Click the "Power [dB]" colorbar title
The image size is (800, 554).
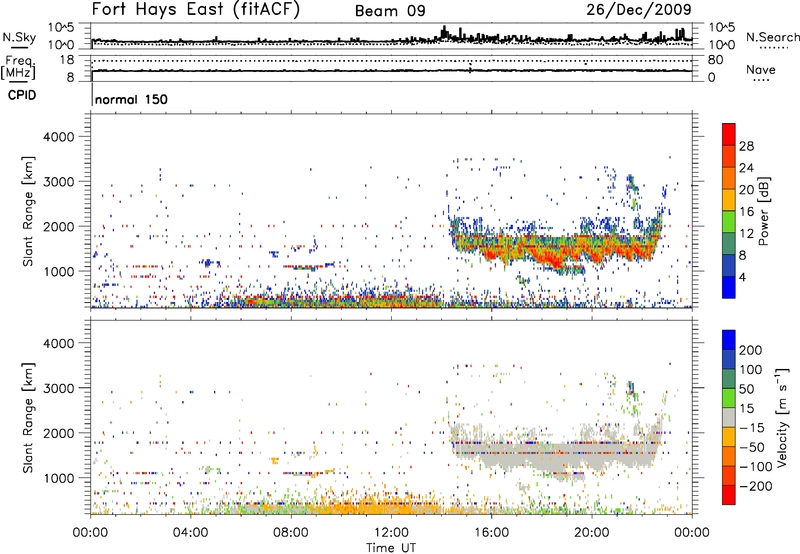(763, 211)
